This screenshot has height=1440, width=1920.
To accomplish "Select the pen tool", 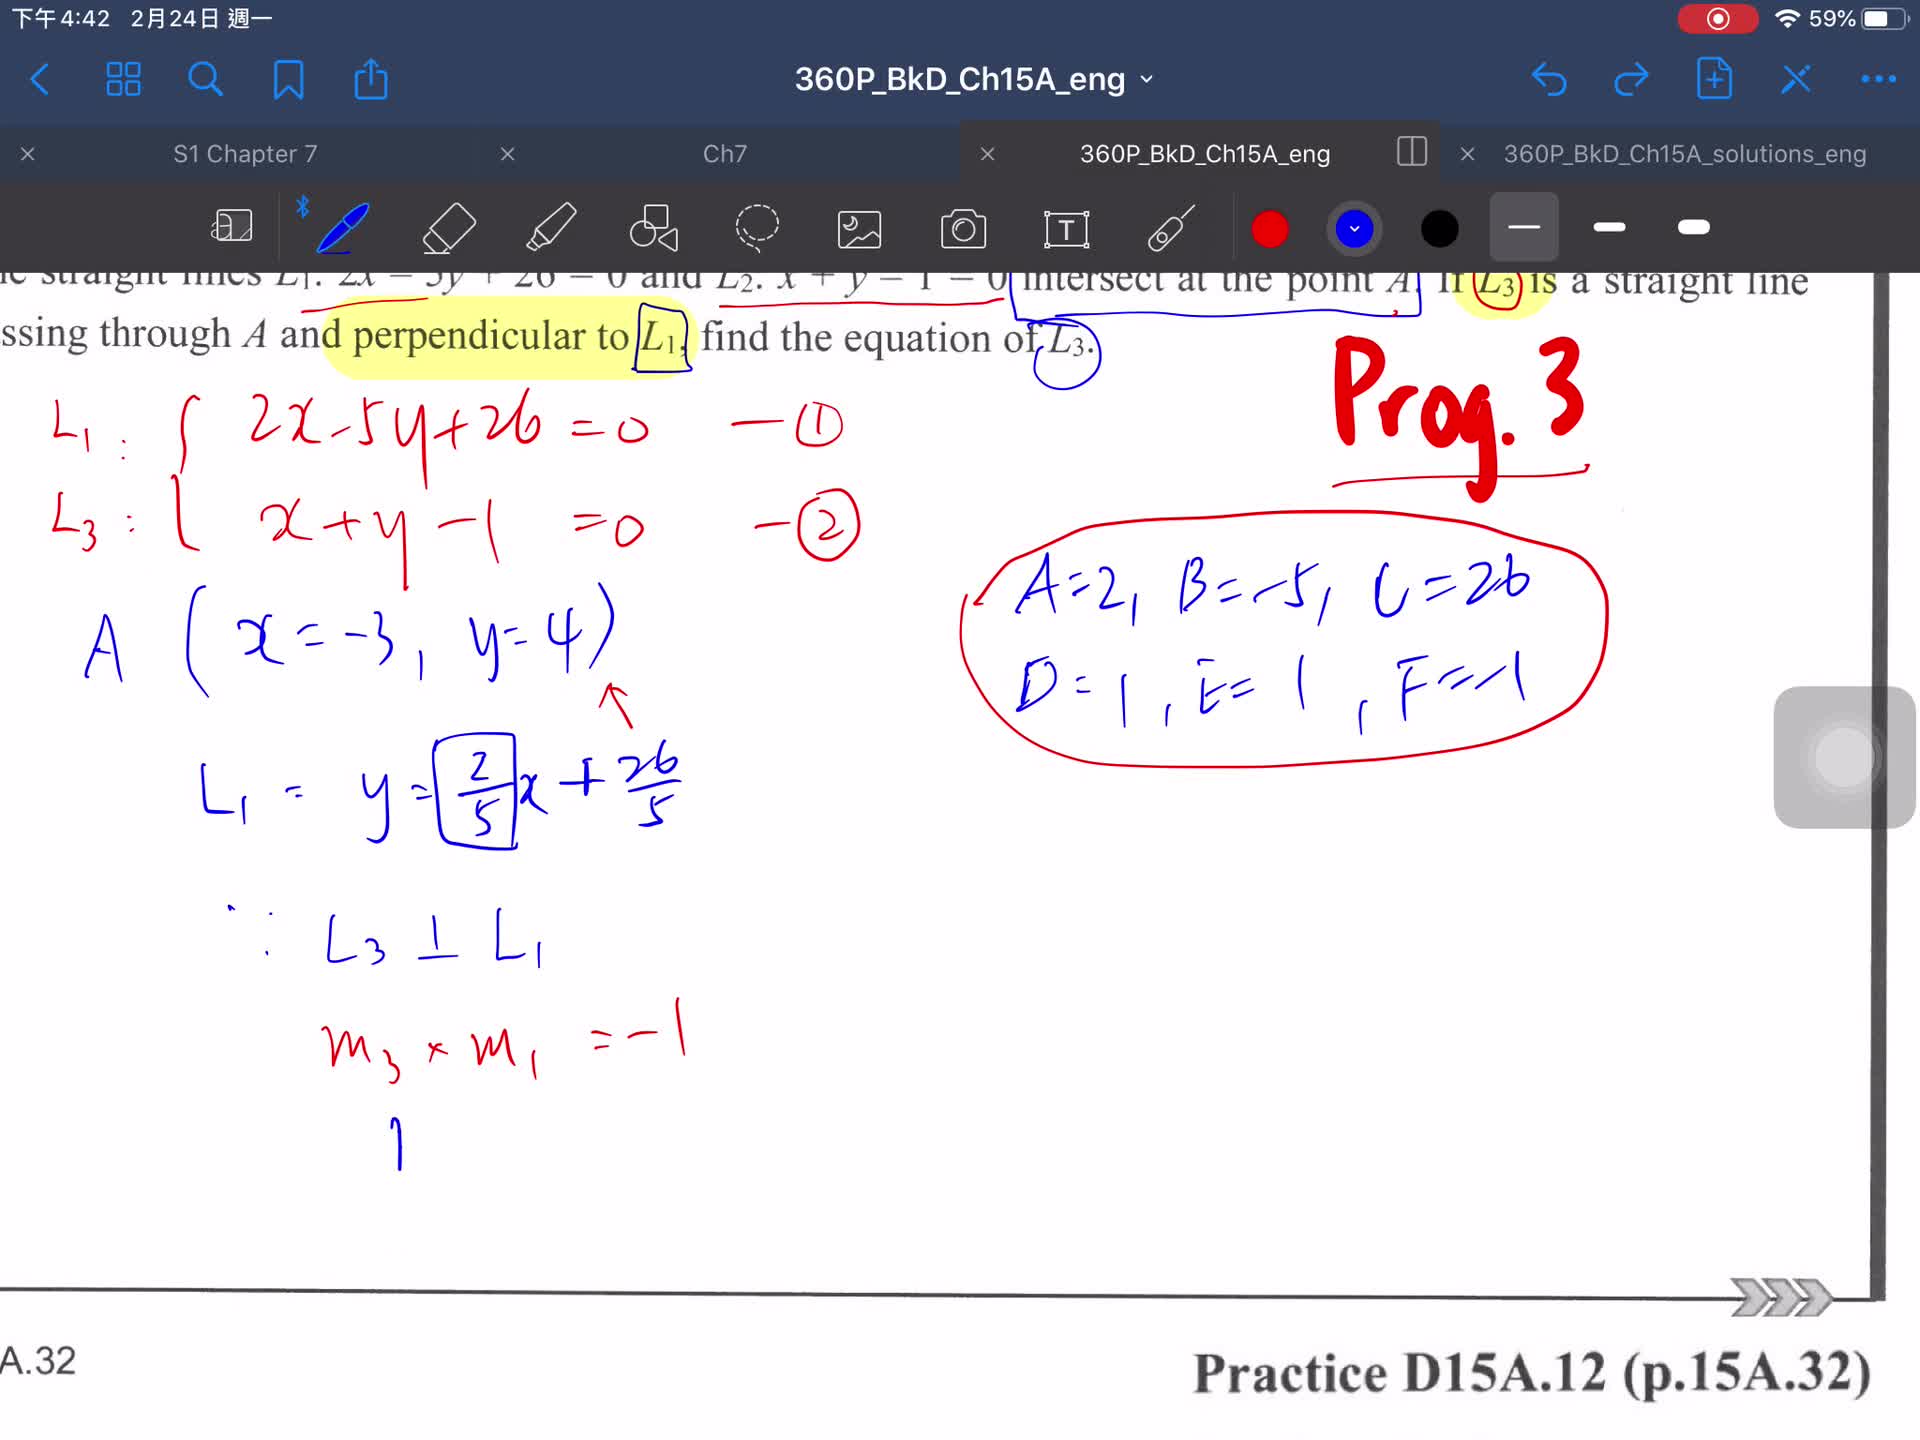I will pyautogui.click(x=342, y=228).
